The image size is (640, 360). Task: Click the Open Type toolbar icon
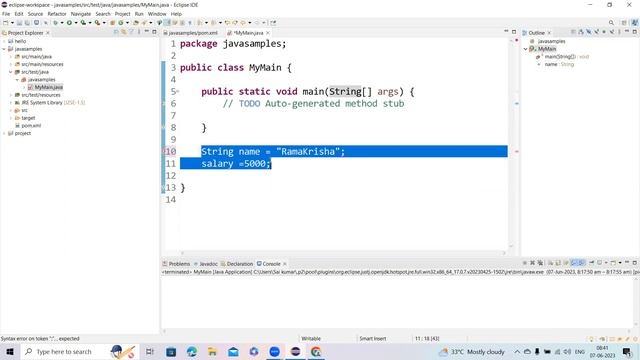pos(136,23)
